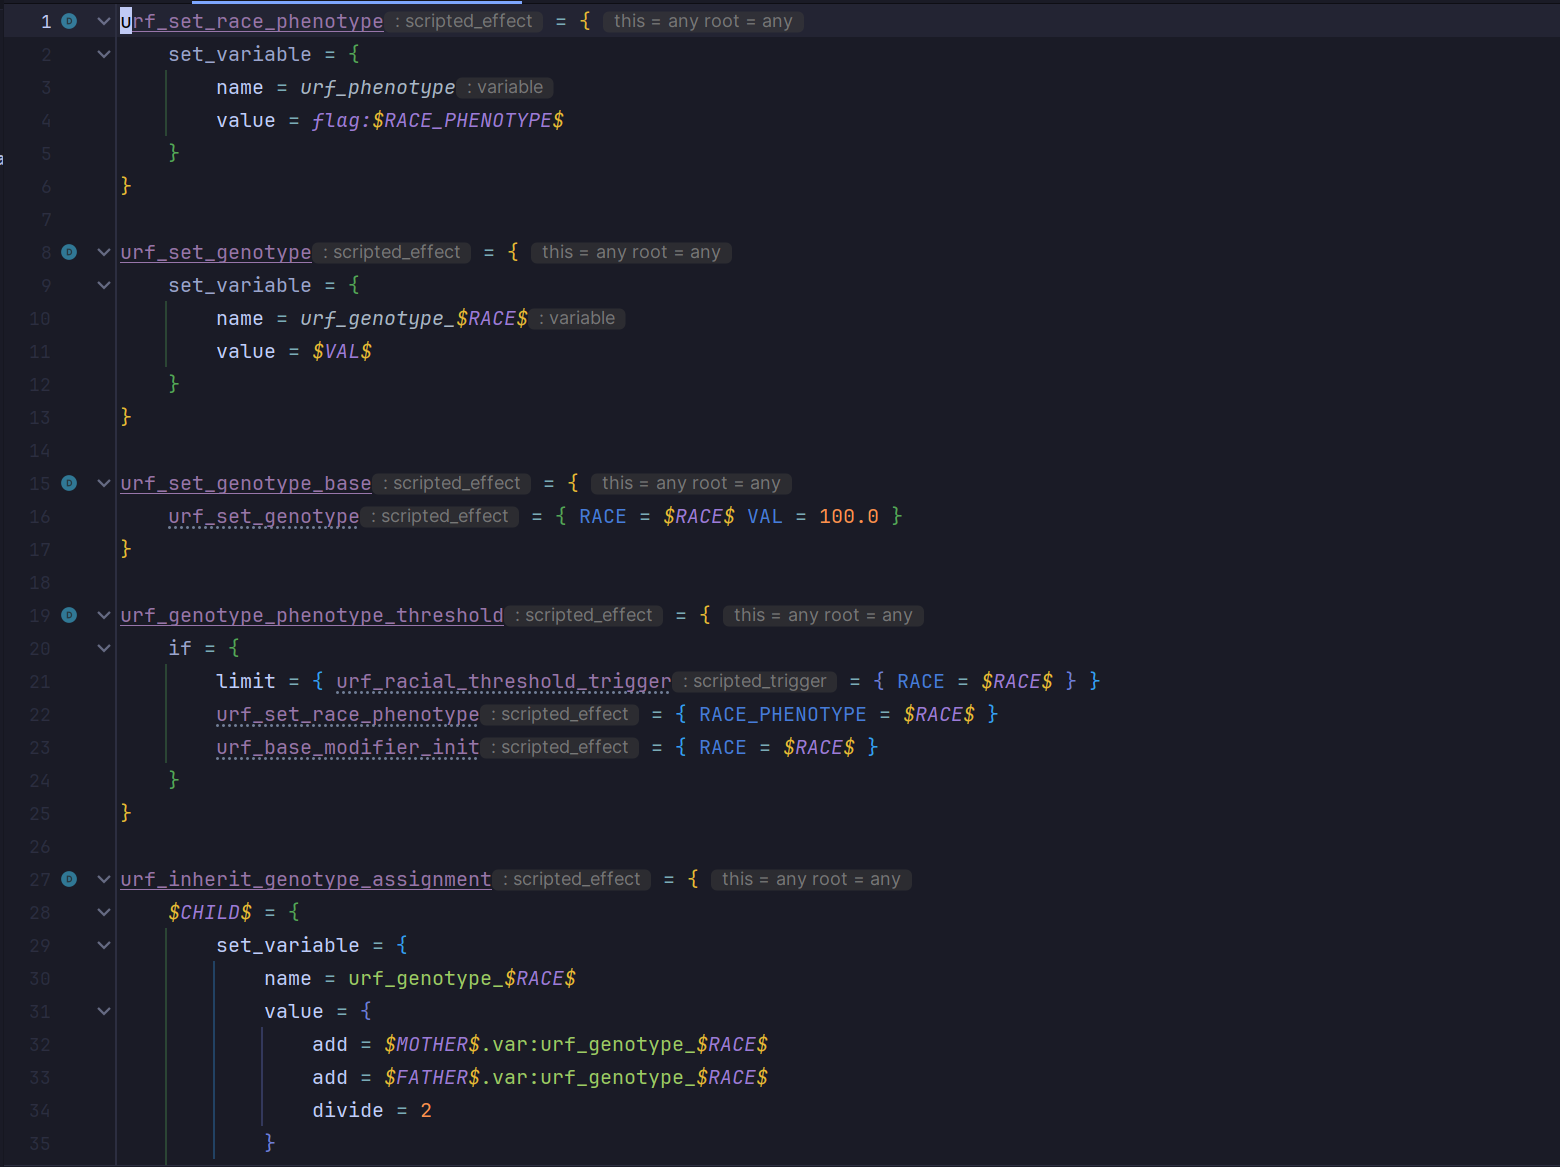Click $MOTHER$.var:urf_genotype_$RACE$ expression
The height and width of the screenshot is (1167, 1560).
576,1044
